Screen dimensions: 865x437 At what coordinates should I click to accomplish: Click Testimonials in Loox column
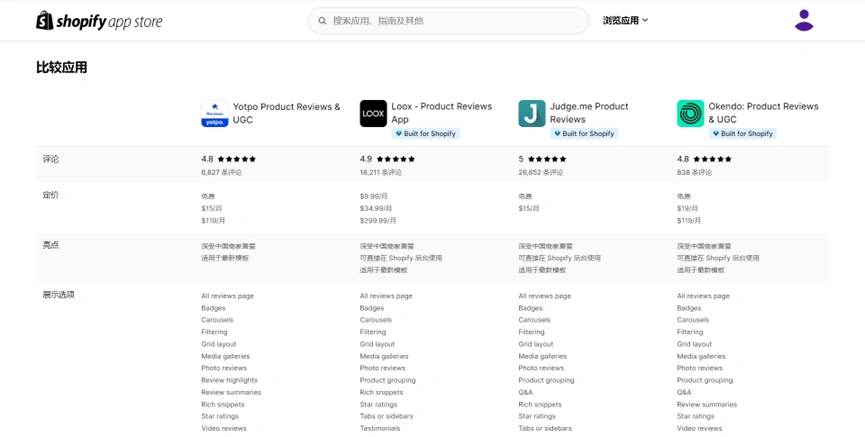(380, 429)
